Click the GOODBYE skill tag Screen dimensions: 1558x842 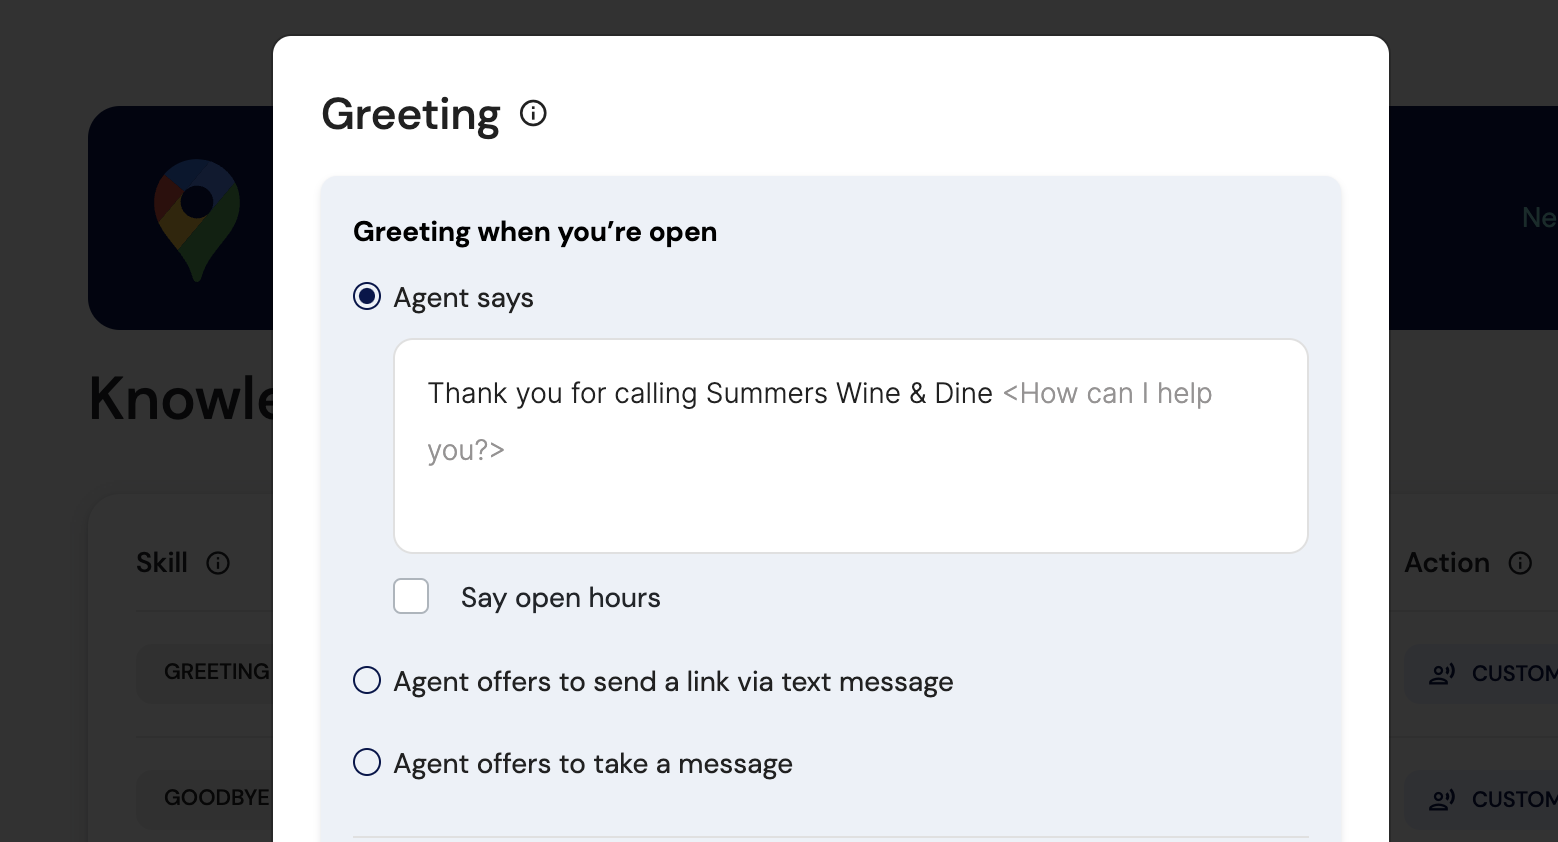pos(216,798)
